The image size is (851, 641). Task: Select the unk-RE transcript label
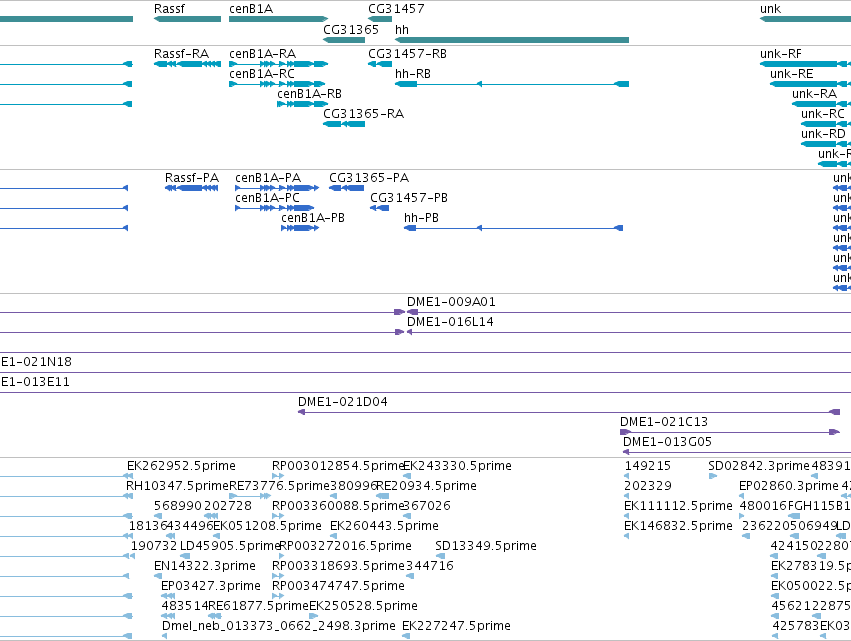click(x=791, y=74)
